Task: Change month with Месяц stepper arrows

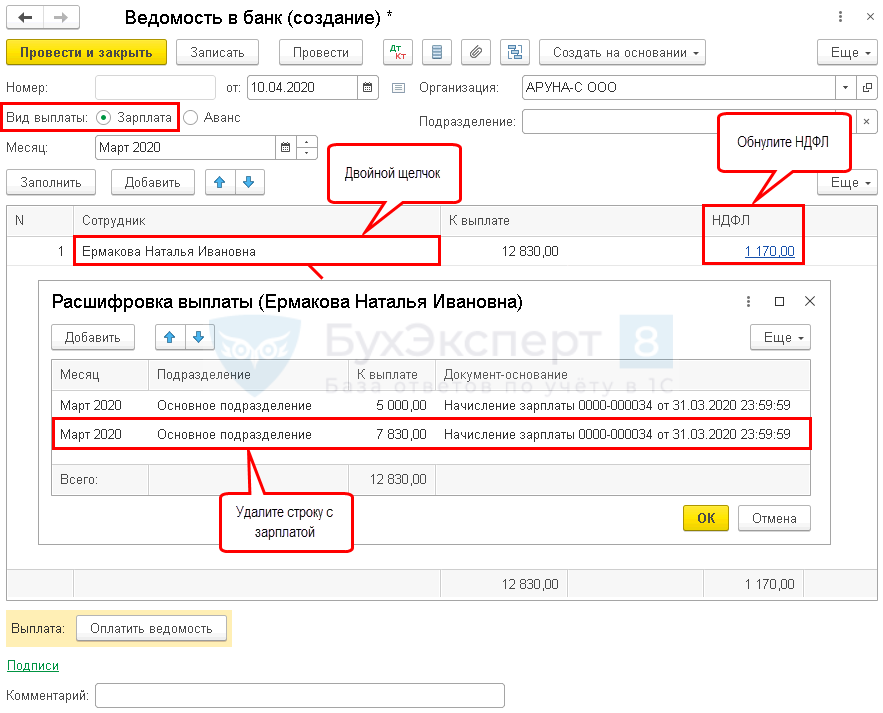Action: pos(306,148)
